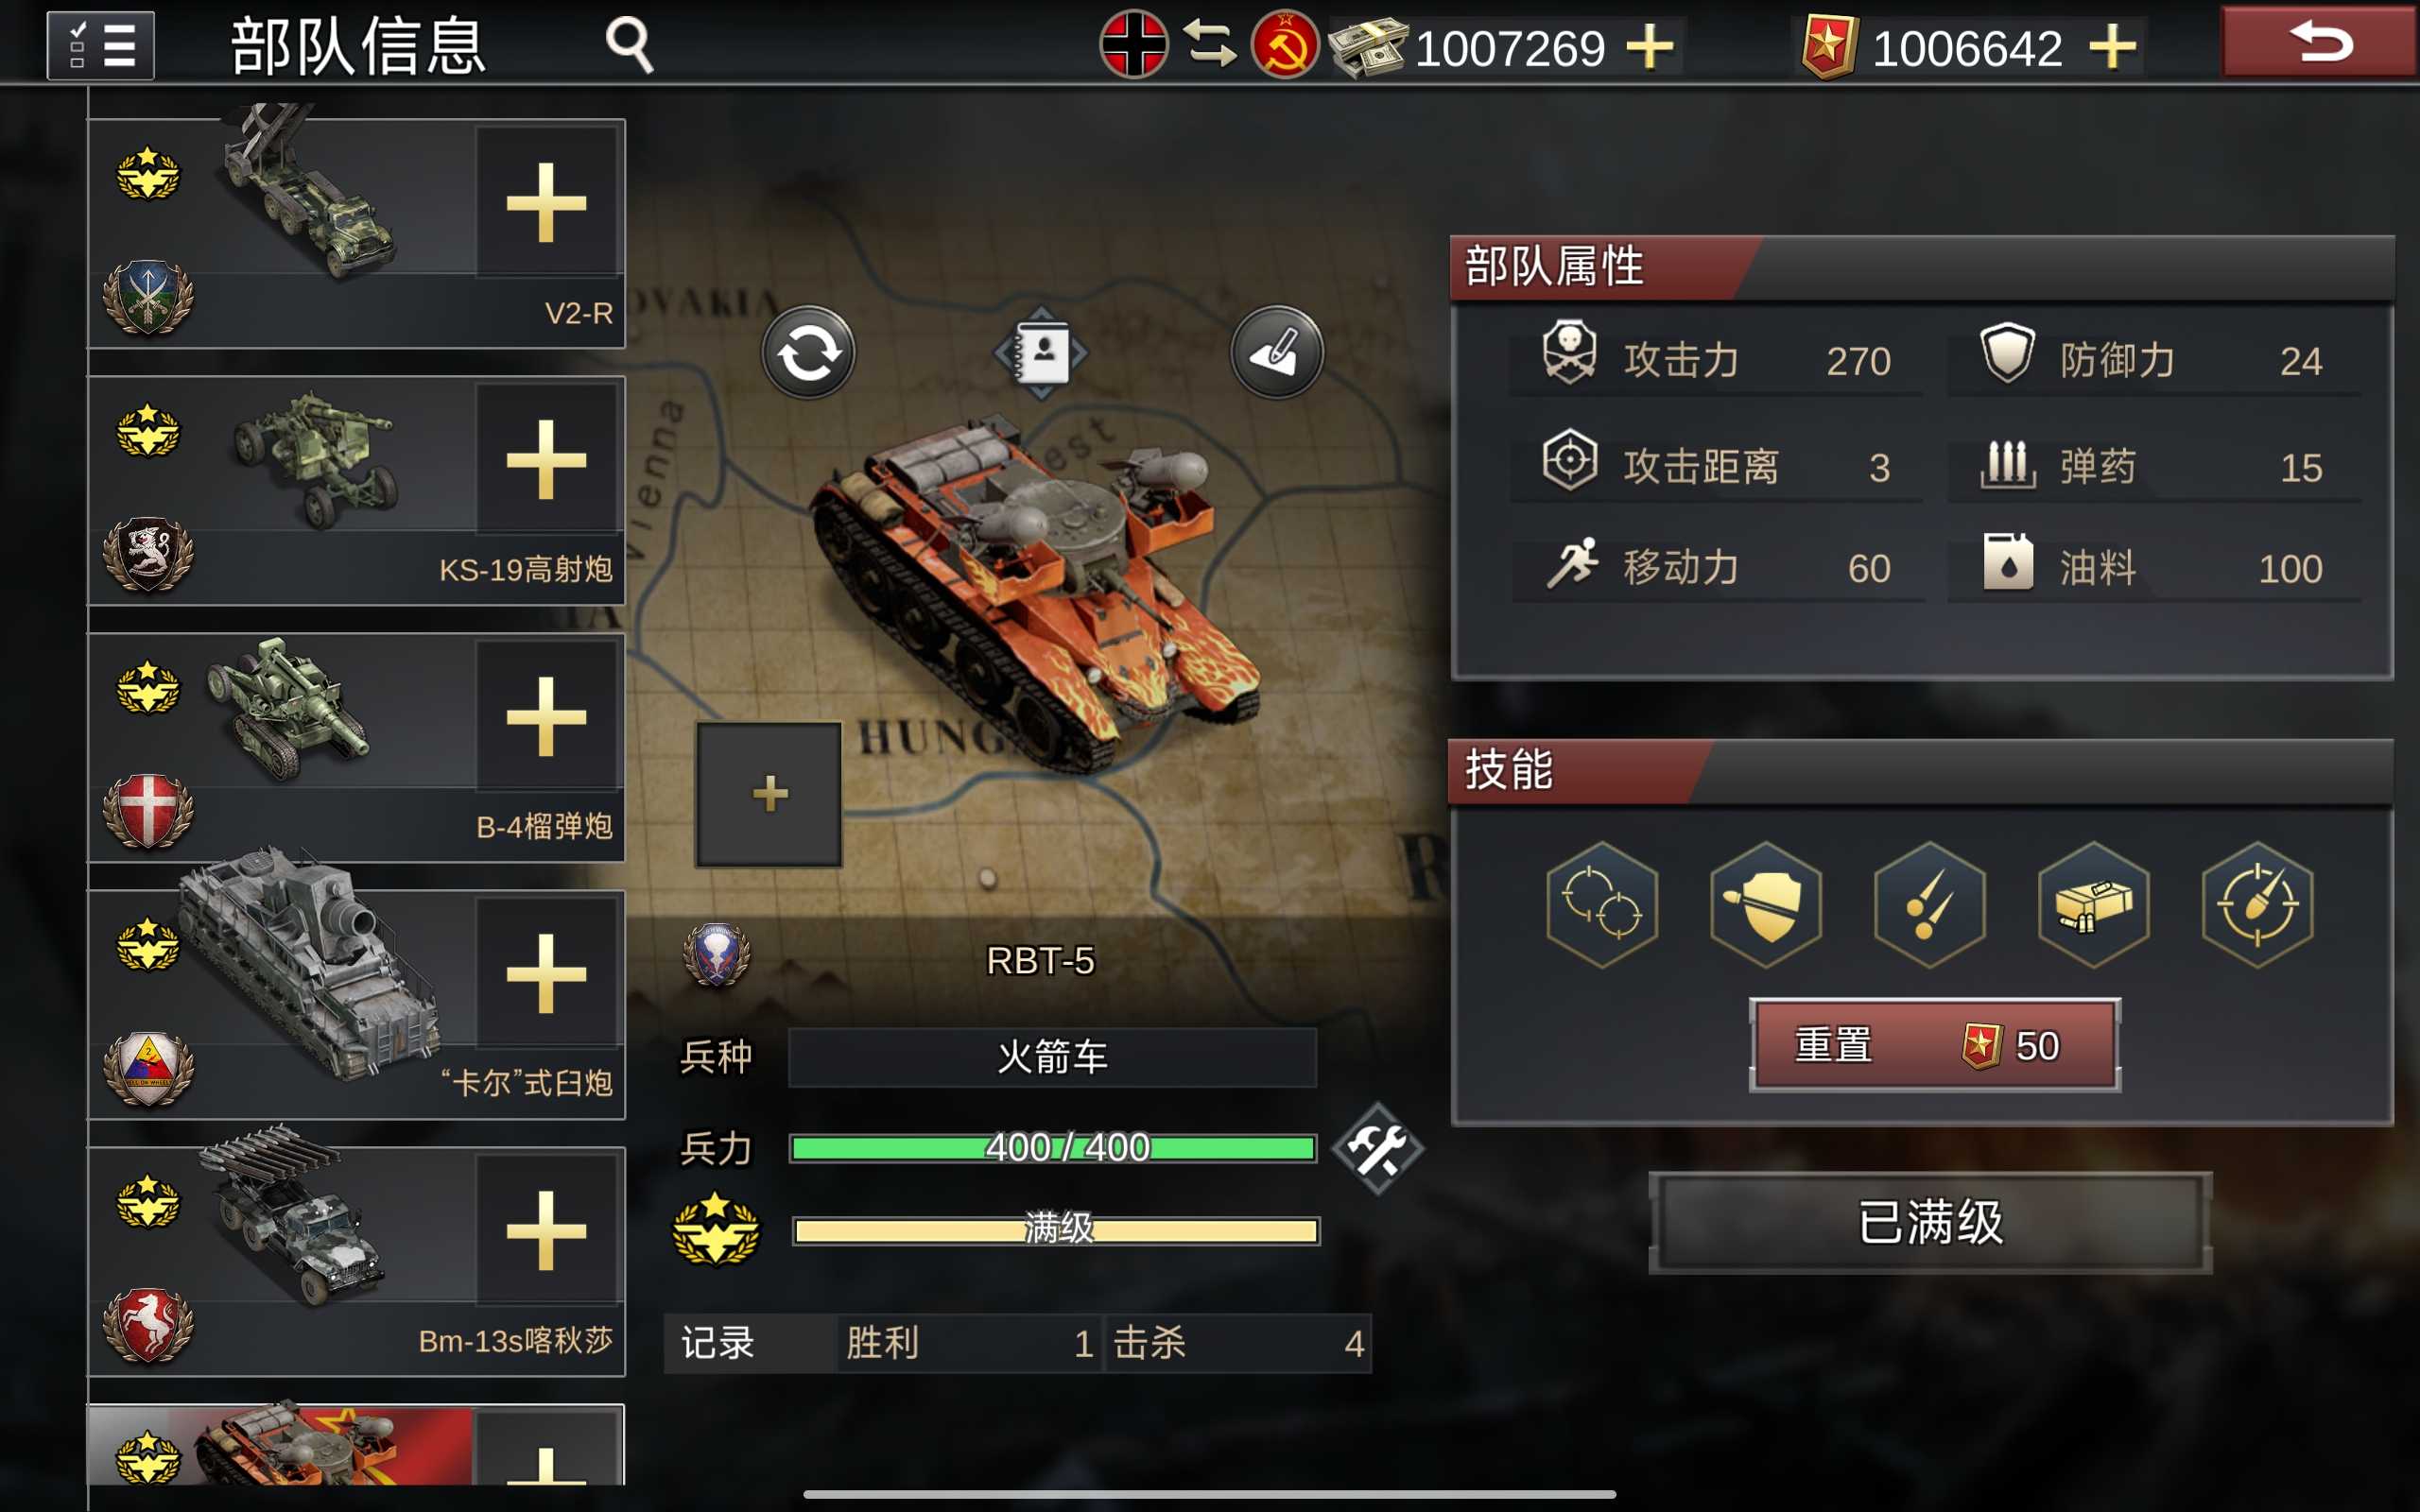Screen dimensions: 2420x1512
Task: Click the red back arrow button
Action: pos(2318,42)
